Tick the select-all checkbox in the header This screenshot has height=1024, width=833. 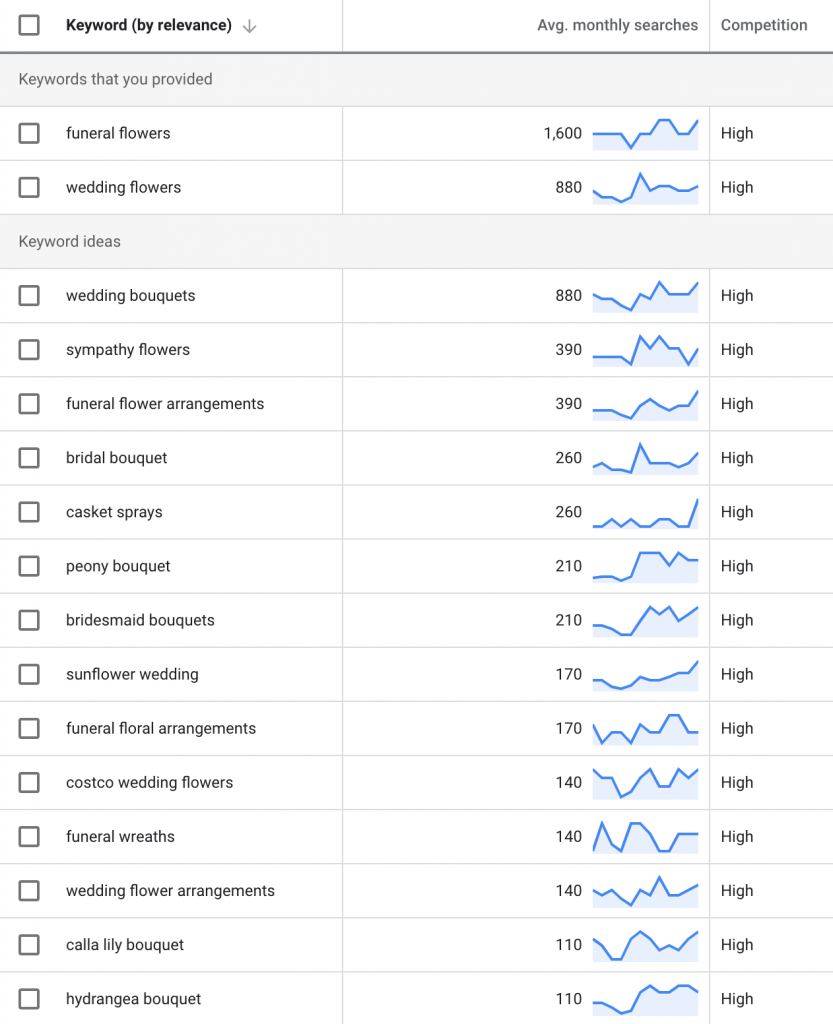coord(29,25)
